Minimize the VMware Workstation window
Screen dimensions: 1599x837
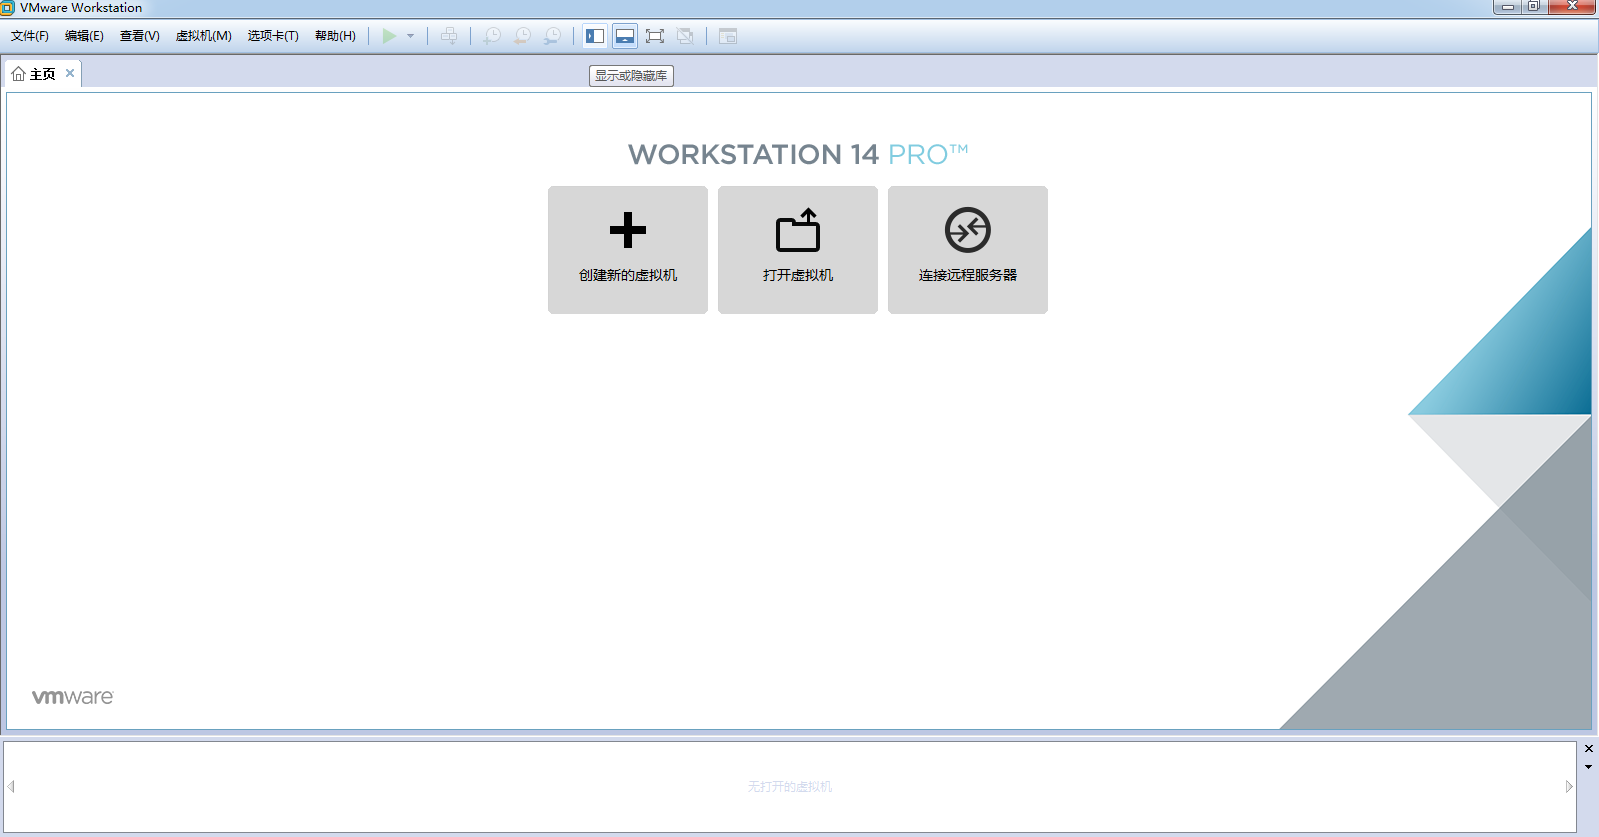(x=1507, y=7)
